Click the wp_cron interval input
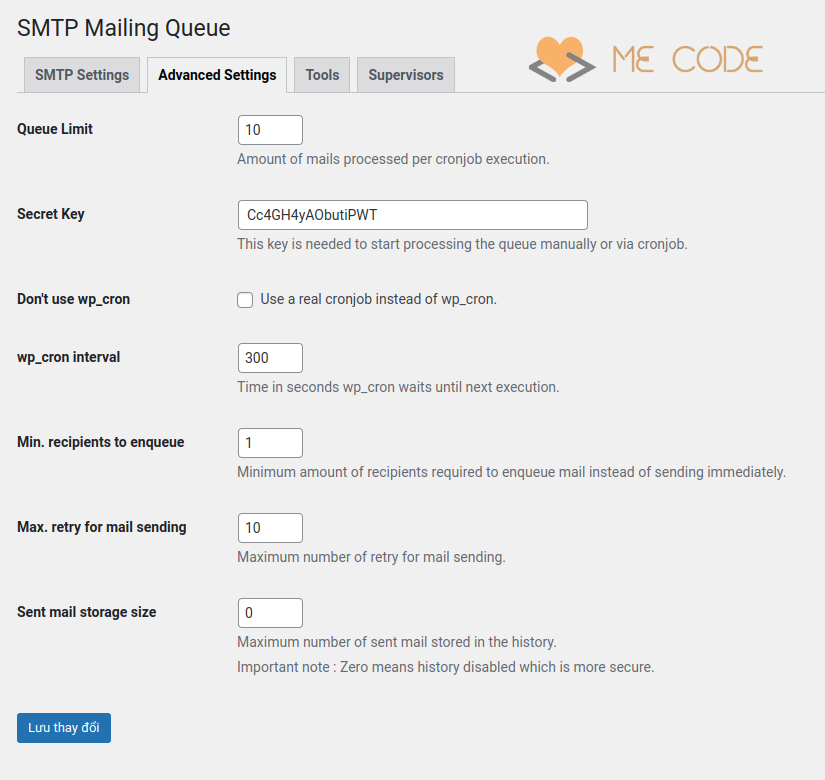The width and height of the screenshot is (825, 780). 270,358
